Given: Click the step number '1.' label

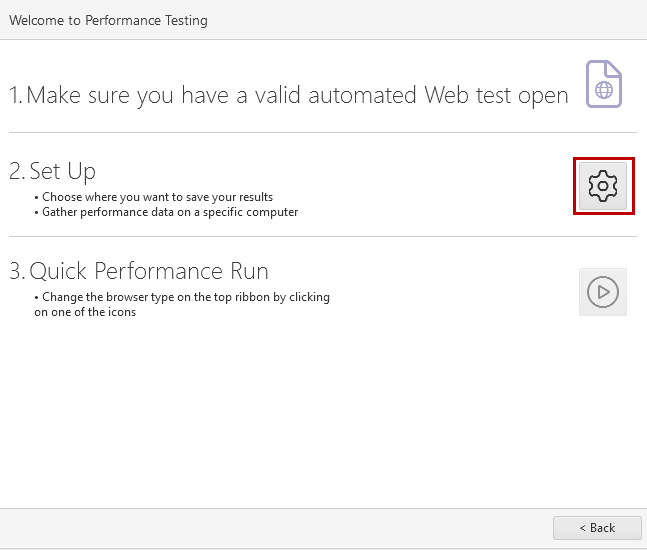Looking at the screenshot, I should [16, 95].
